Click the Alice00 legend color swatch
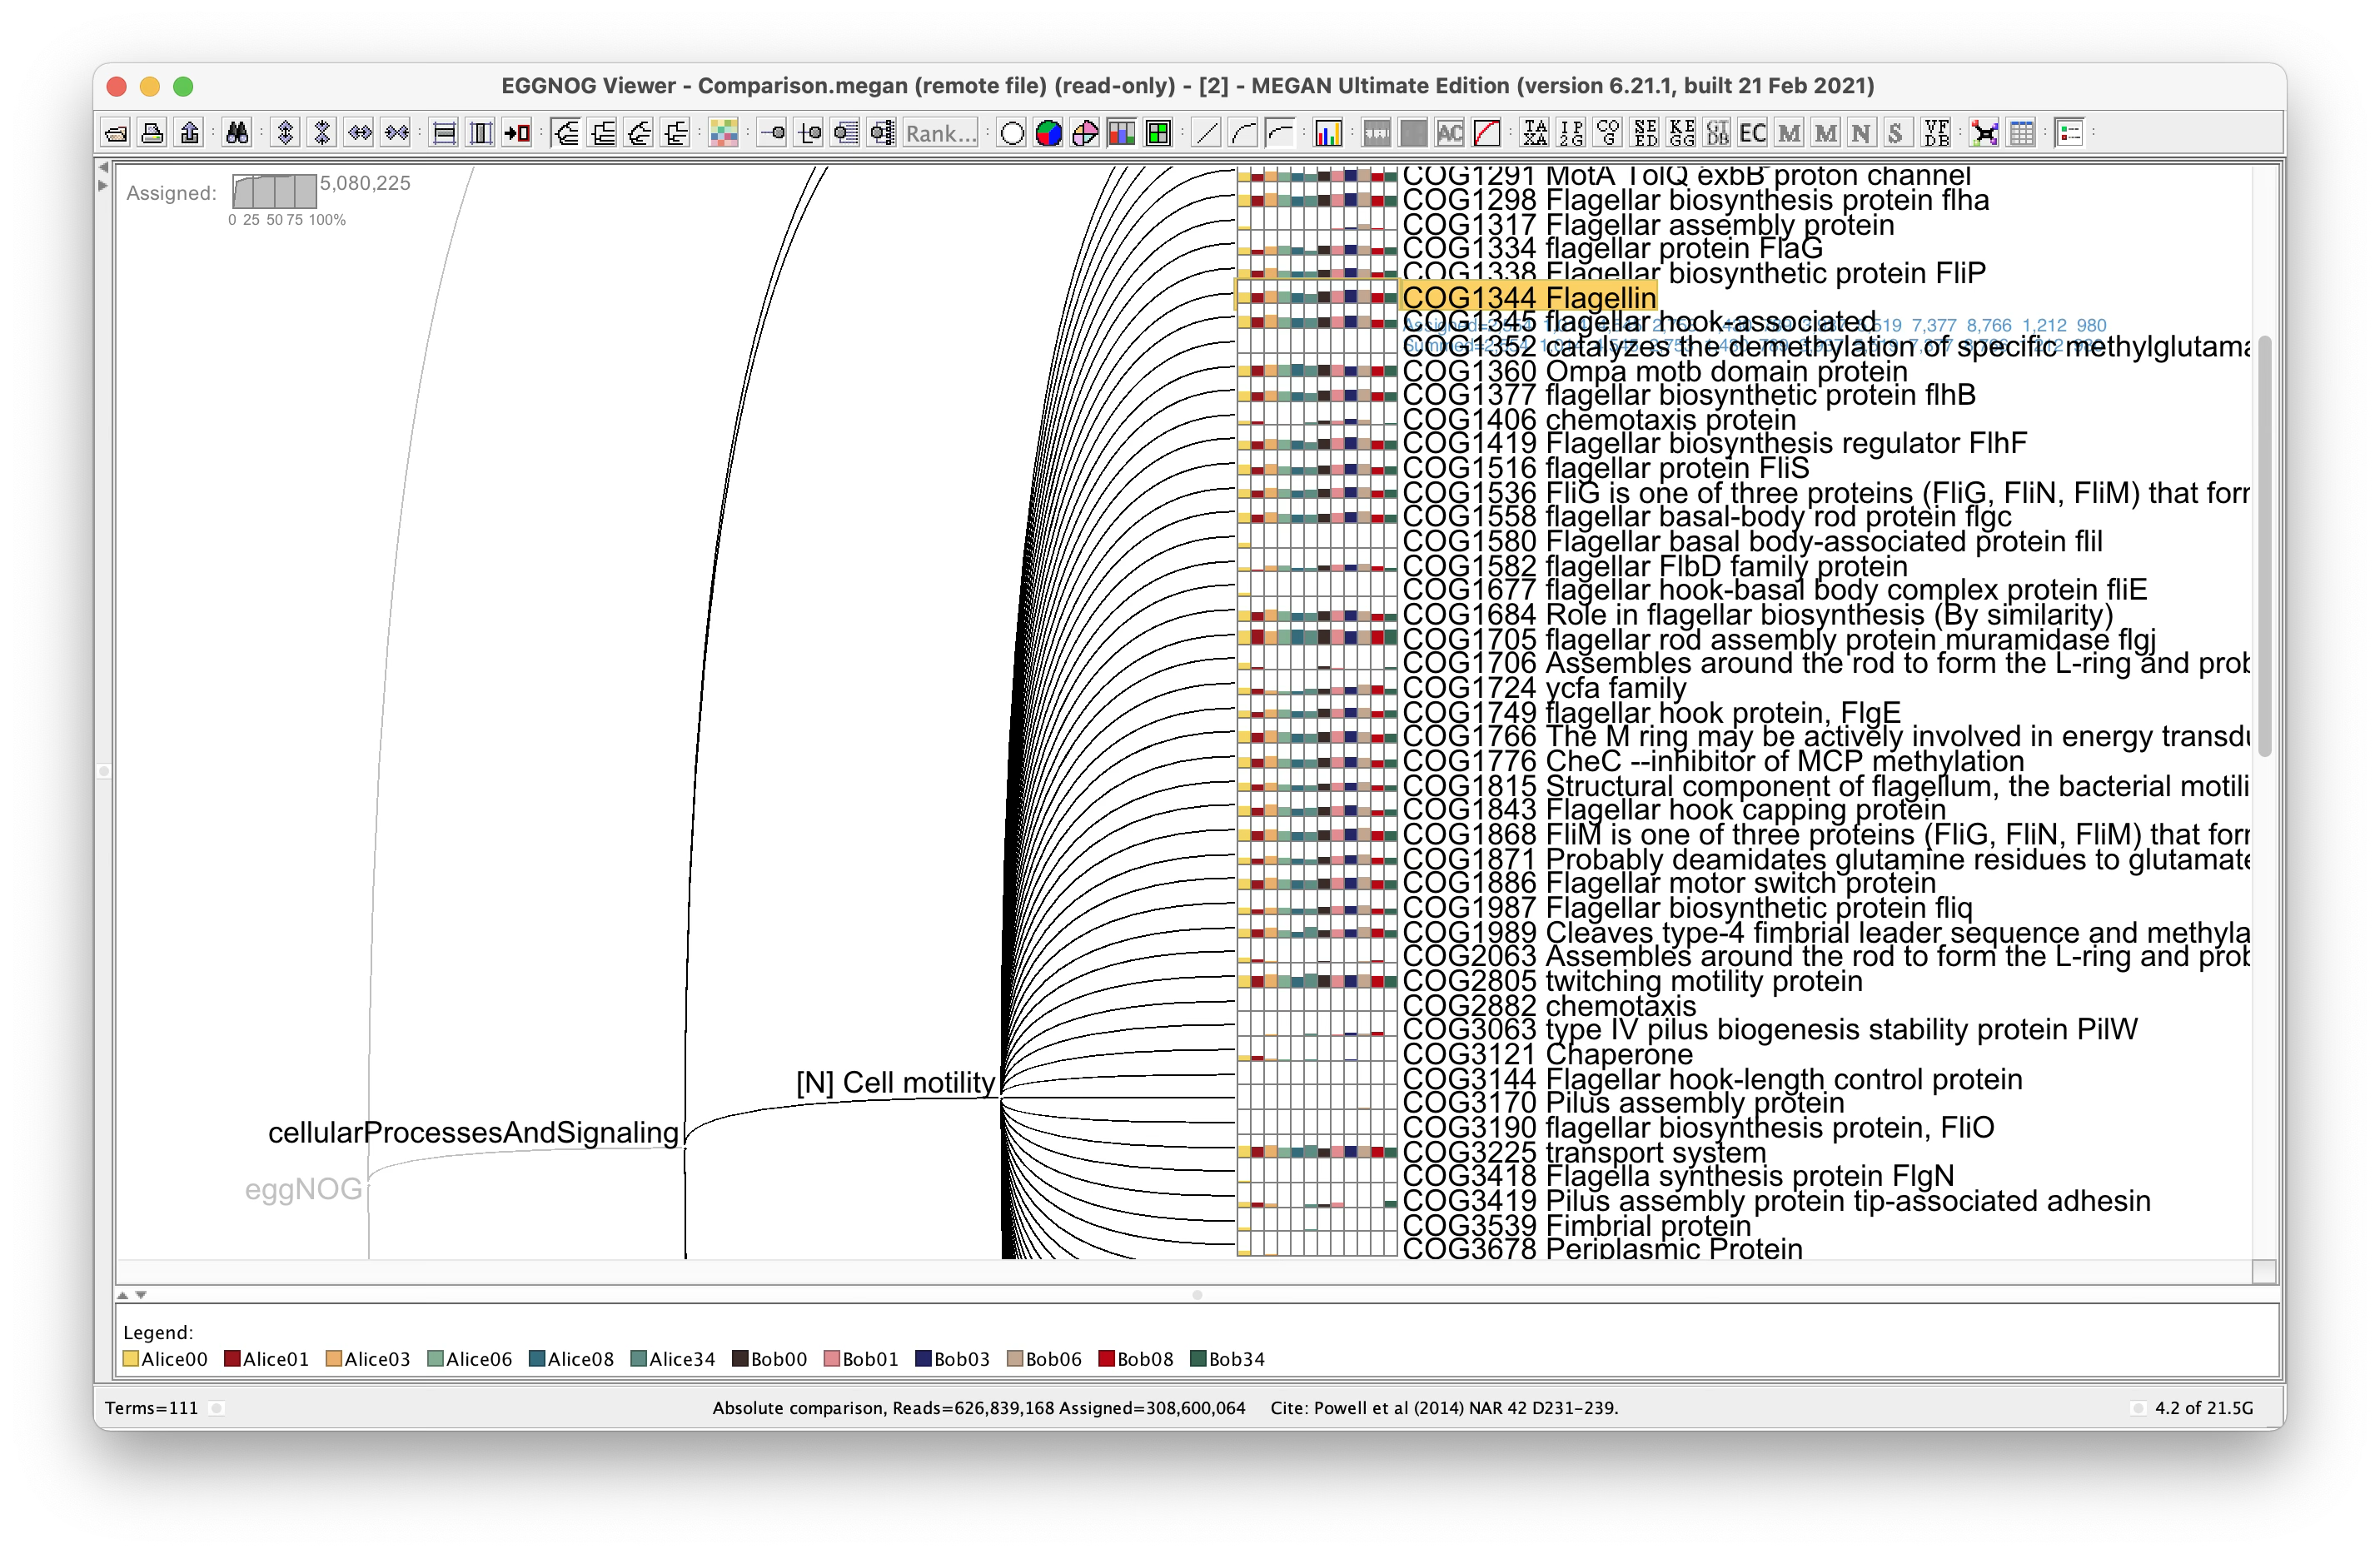Viewport: 2380px width, 1554px height. 130,1358
